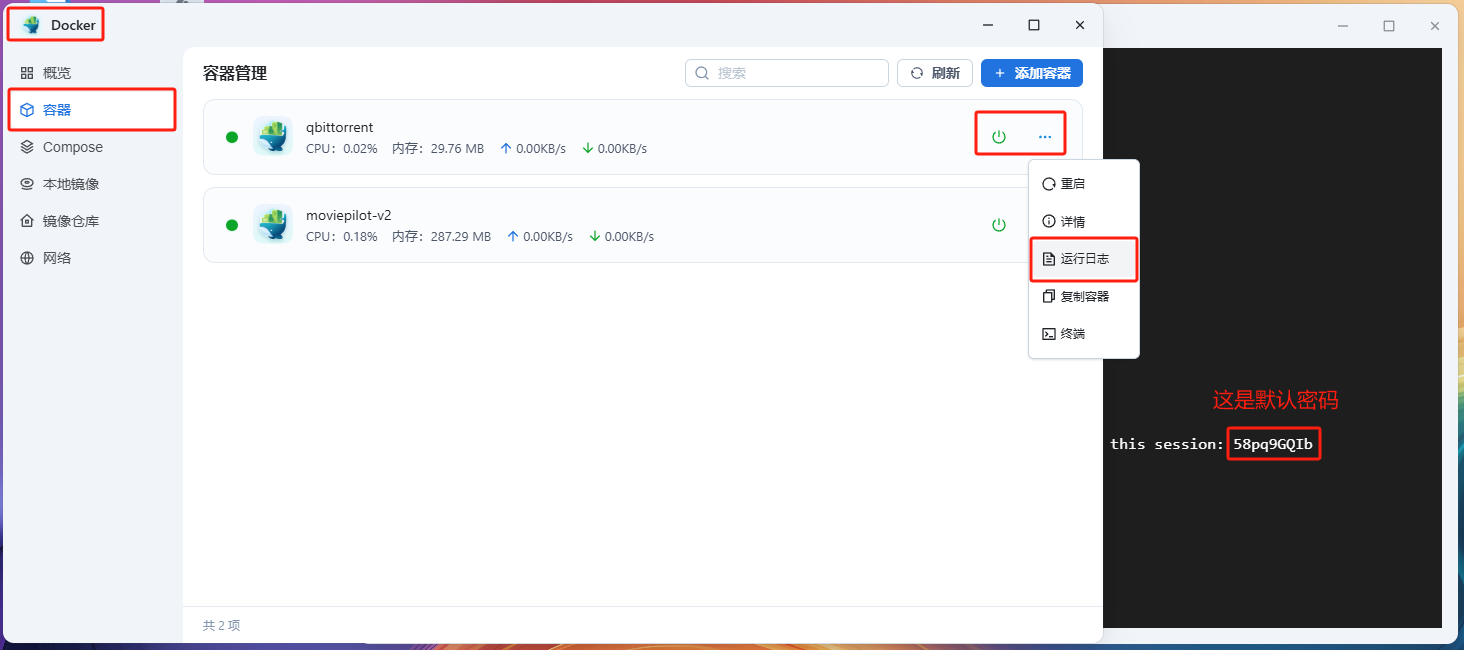This screenshot has height=650, width=1464.
Task: Click the search magnifier icon
Action: point(702,73)
